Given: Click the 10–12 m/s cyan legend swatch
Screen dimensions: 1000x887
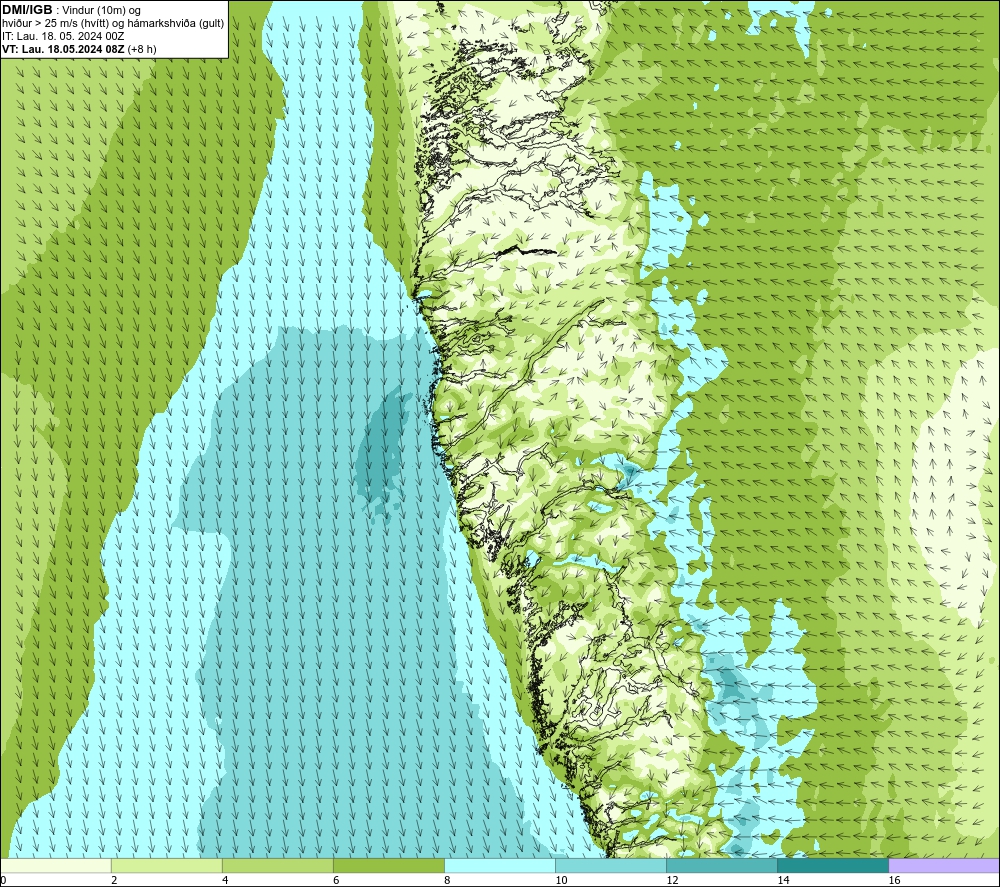Looking at the screenshot, I should click(610, 865).
